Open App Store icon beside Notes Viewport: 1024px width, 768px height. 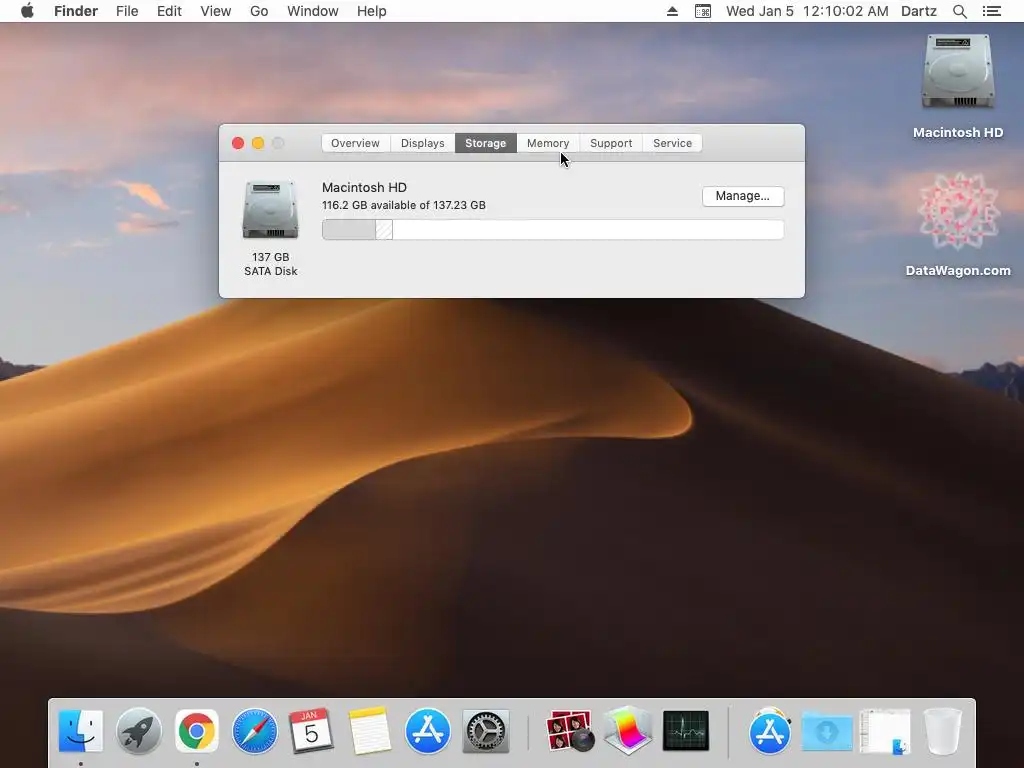coord(428,731)
